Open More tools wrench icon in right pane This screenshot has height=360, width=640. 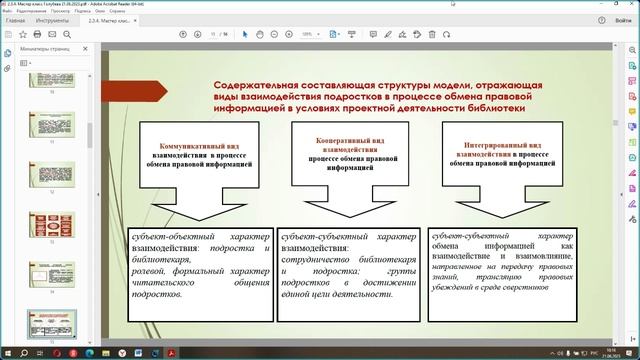[x=632, y=219]
